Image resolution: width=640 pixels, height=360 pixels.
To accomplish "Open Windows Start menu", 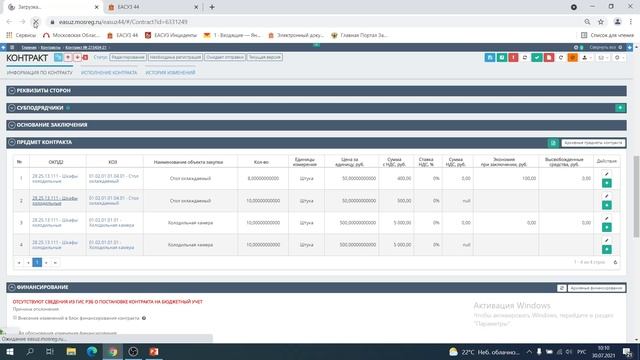I will [9, 351].
